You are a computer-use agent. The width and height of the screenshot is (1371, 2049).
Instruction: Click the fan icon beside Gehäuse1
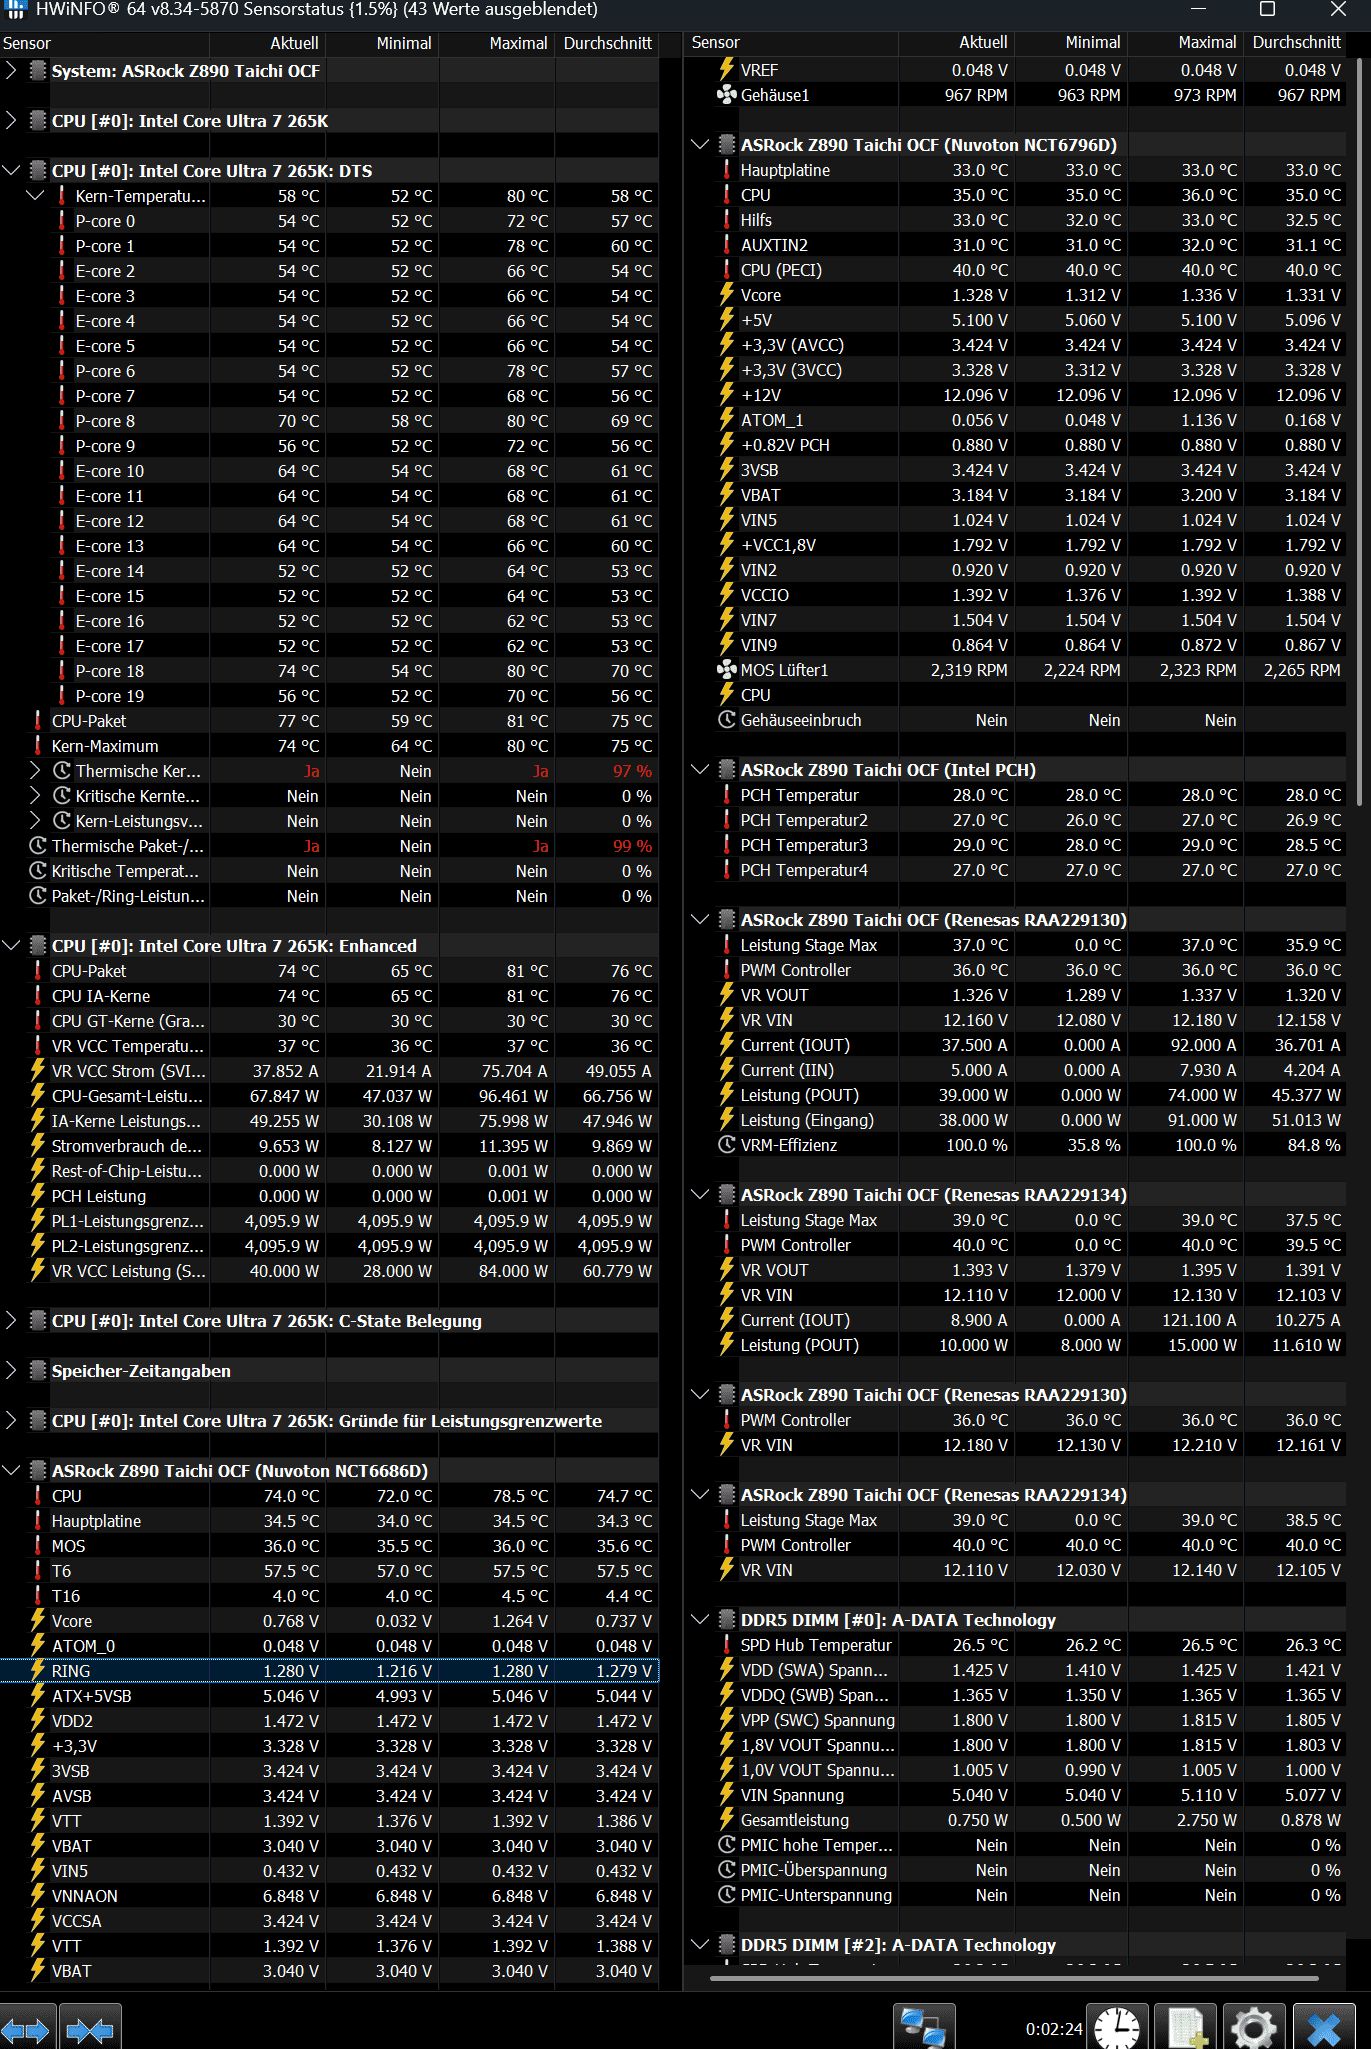coord(727,95)
